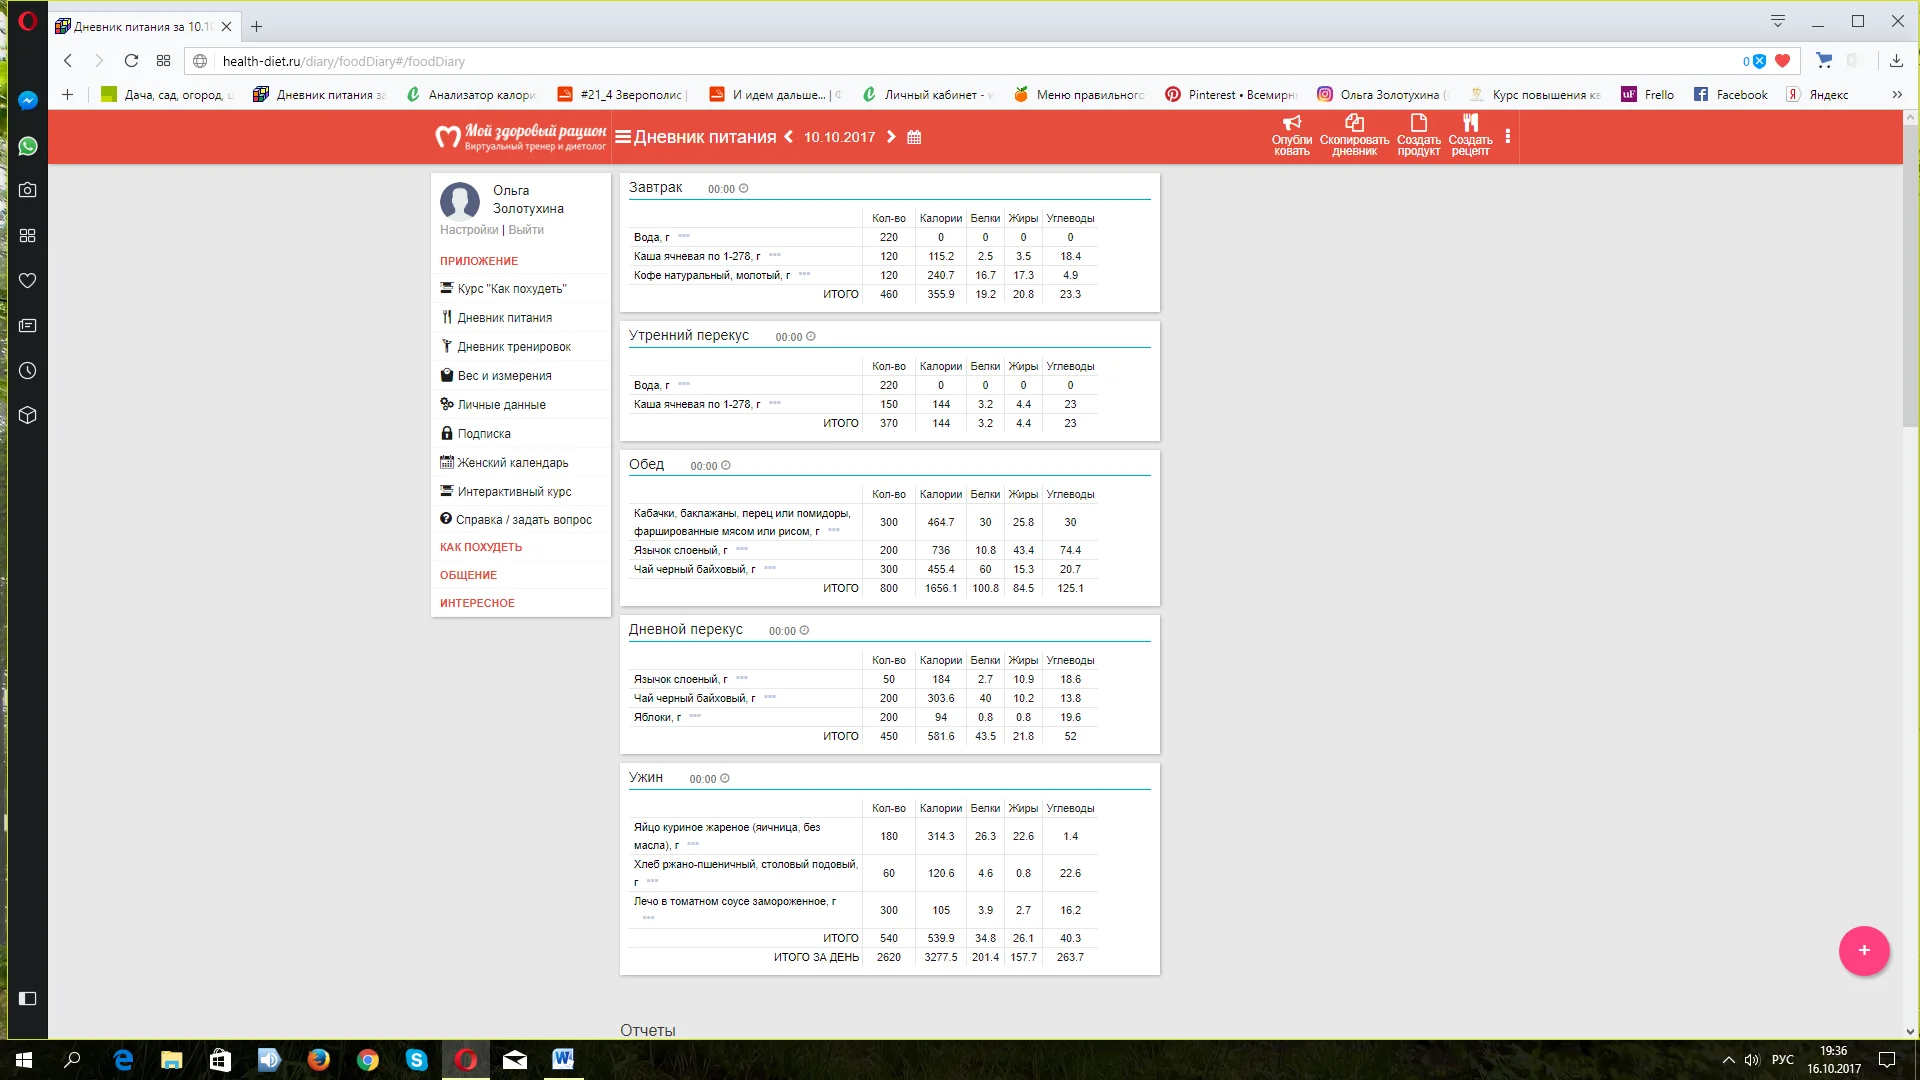Open the calendar date picker icon

(x=914, y=138)
